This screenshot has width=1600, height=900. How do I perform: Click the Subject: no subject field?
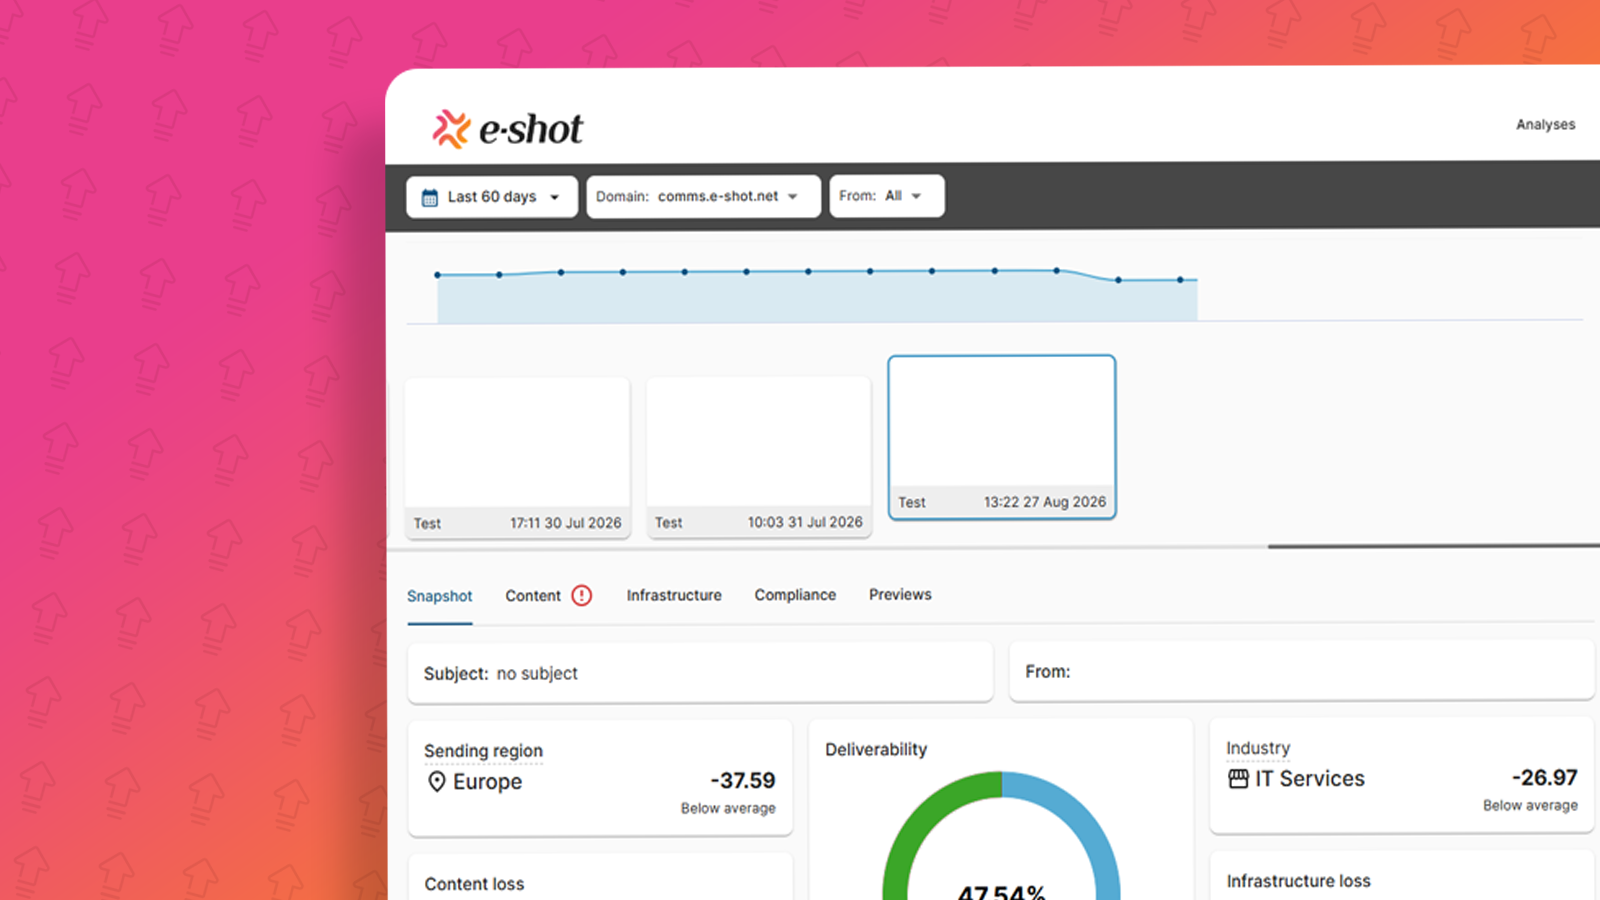point(700,673)
